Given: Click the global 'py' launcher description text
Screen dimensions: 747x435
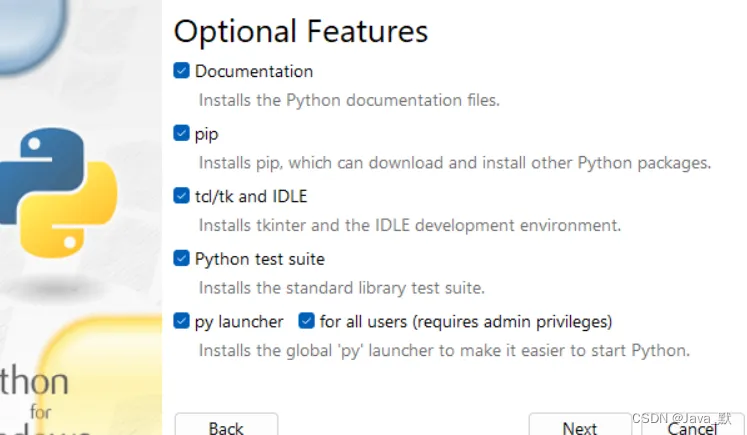Looking at the screenshot, I should pos(444,351).
